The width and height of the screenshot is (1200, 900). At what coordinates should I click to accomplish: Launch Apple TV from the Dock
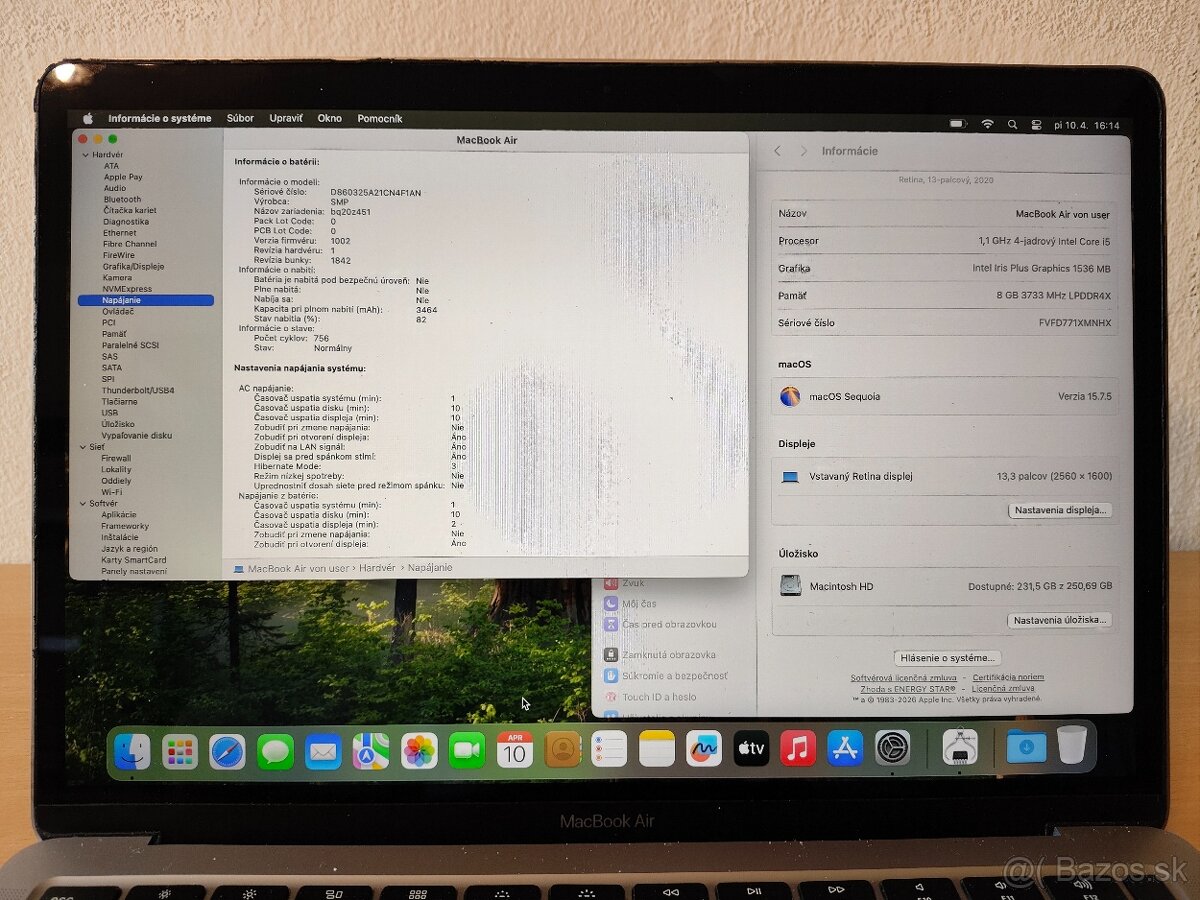coord(751,748)
